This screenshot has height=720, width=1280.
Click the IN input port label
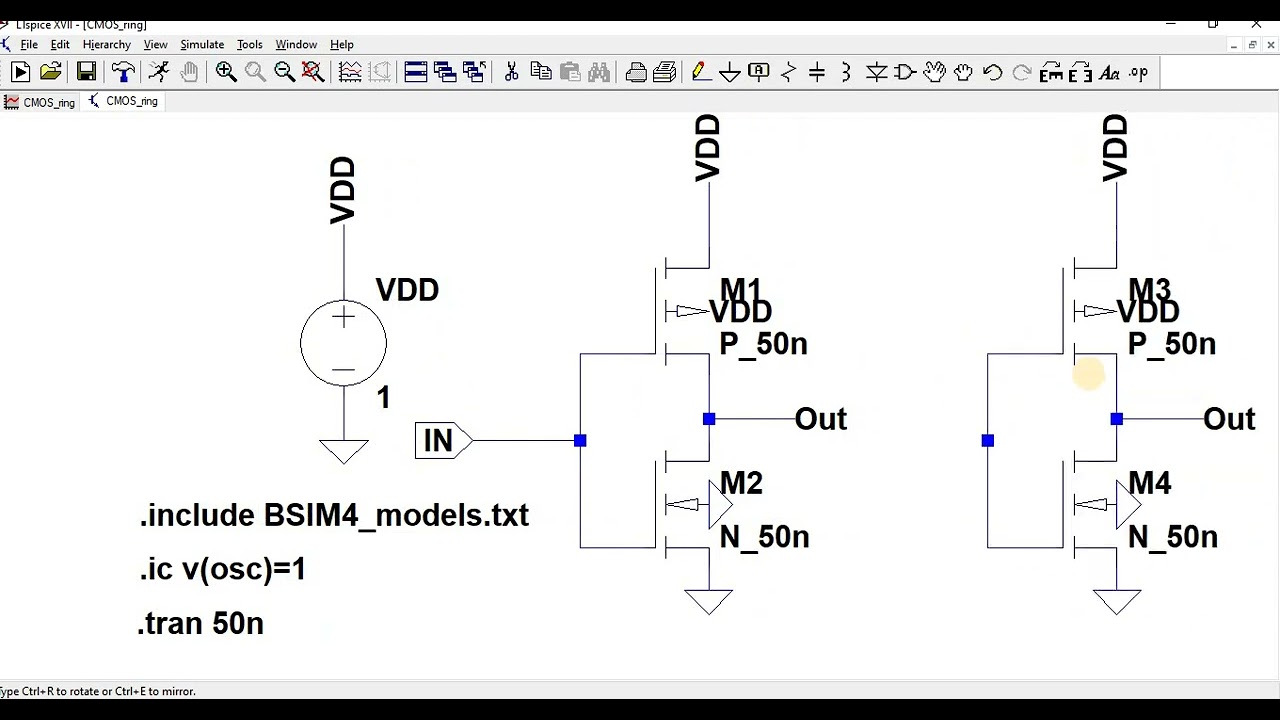[x=442, y=440]
